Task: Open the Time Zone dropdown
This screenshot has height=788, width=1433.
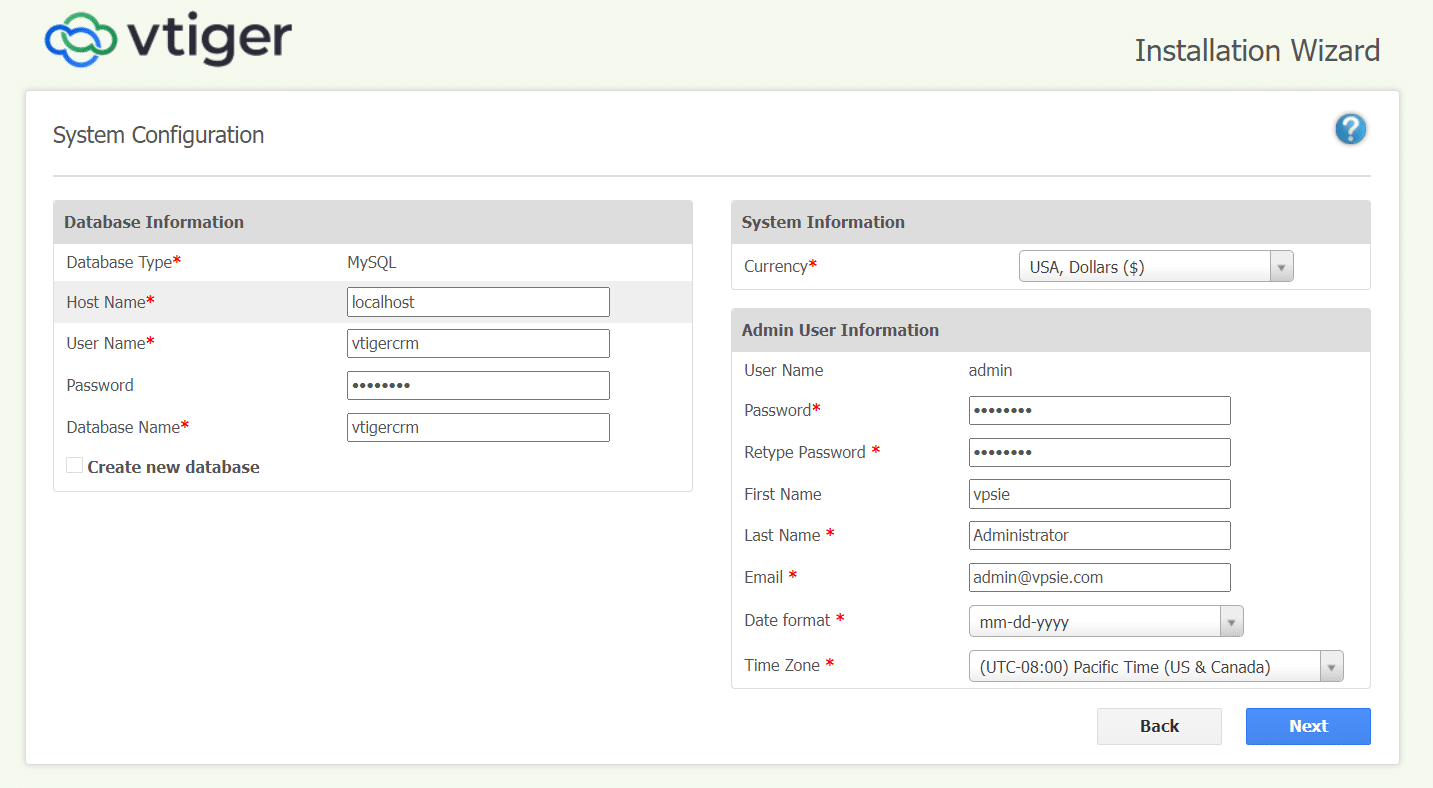Action: point(1156,666)
